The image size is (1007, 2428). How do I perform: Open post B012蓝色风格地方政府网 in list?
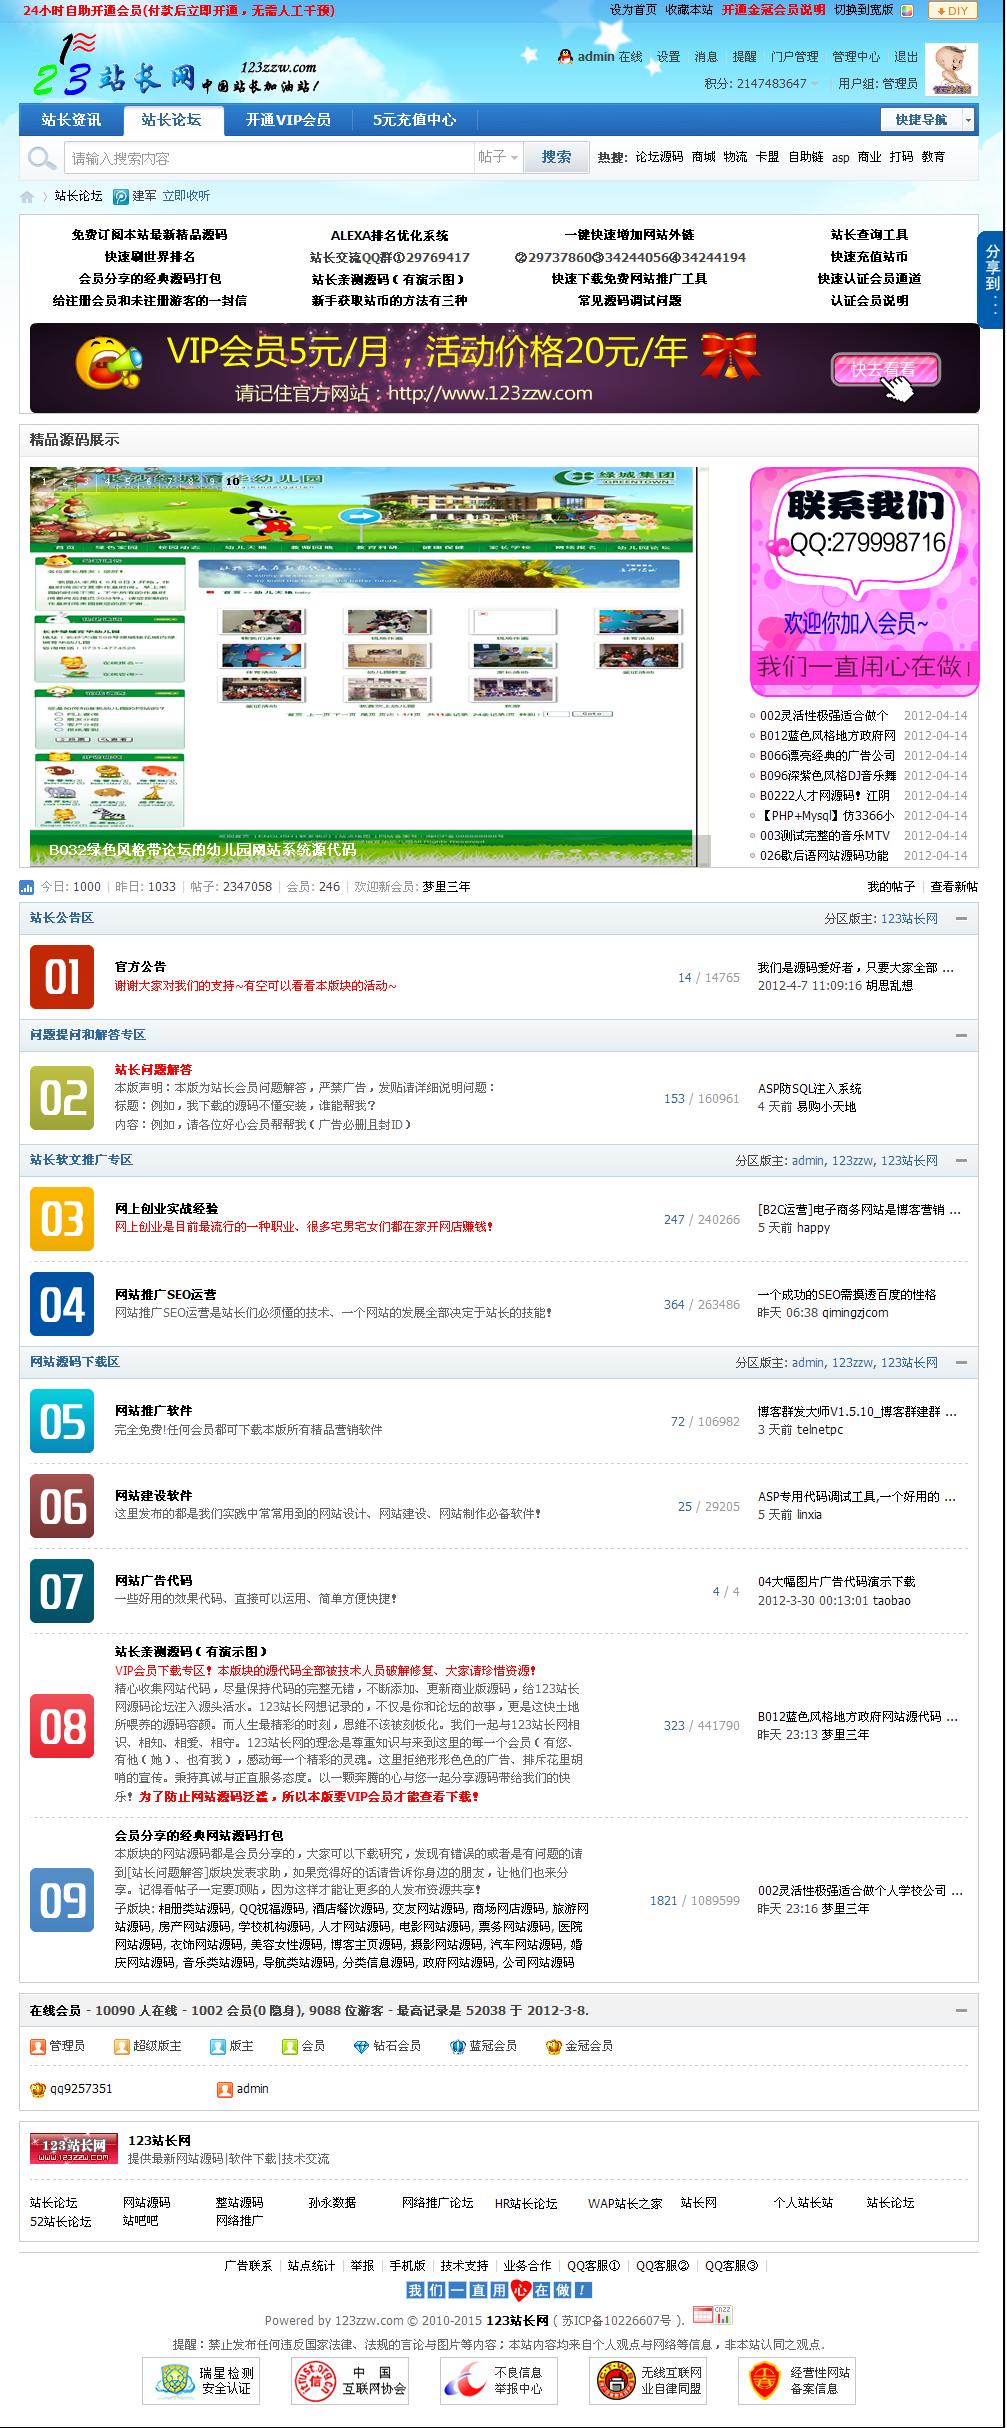coord(827,736)
